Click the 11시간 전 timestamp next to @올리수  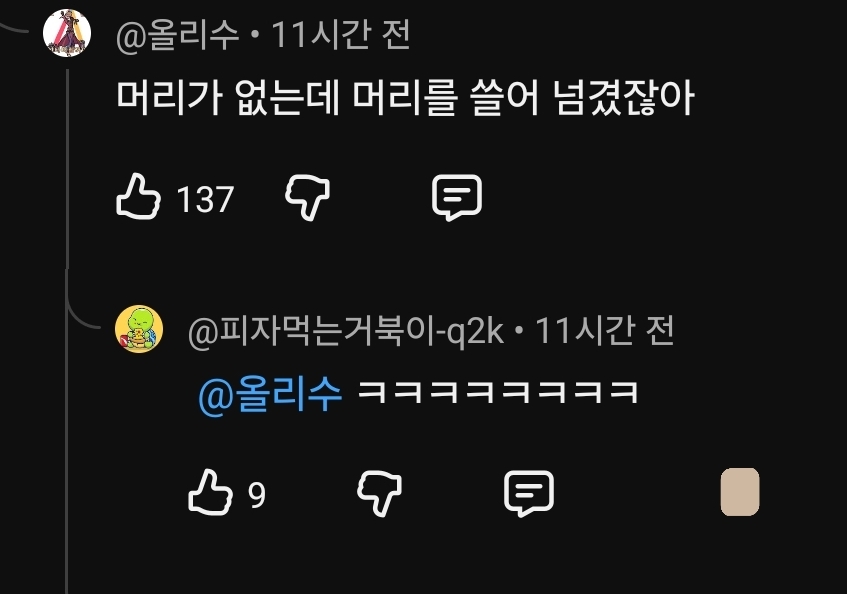(340, 35)
